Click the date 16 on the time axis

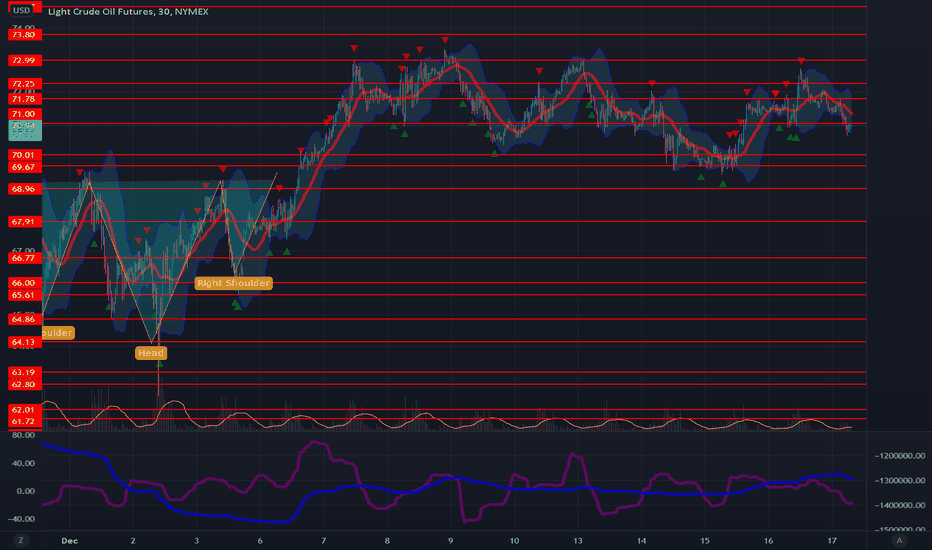[x=769, y=540]
